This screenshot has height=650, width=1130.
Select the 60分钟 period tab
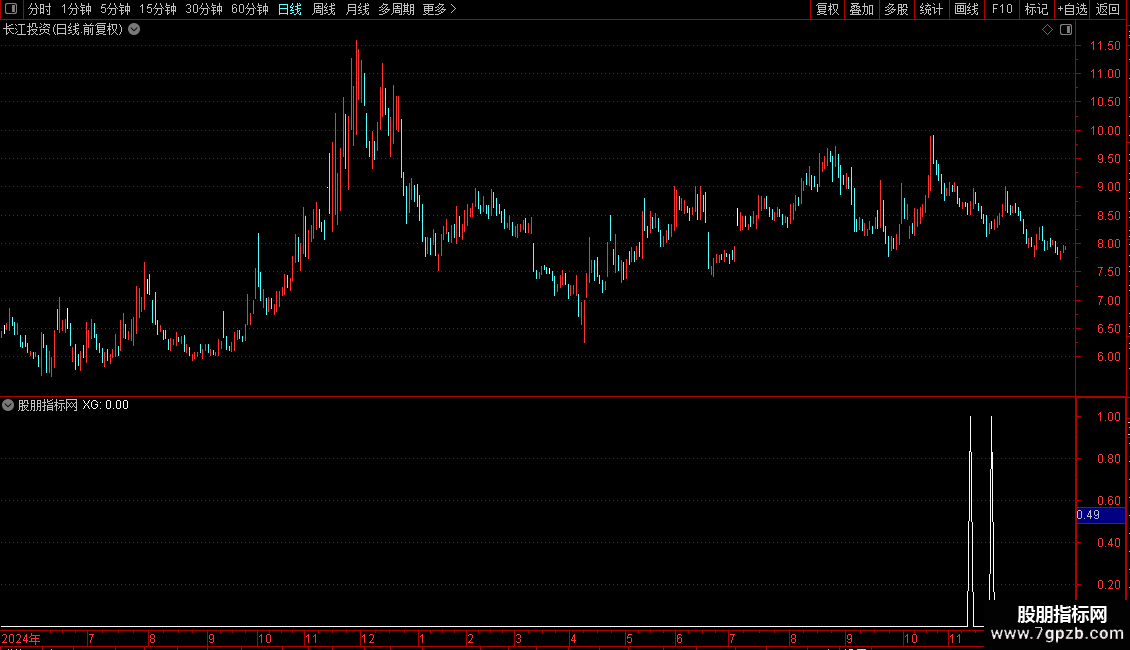250,9
